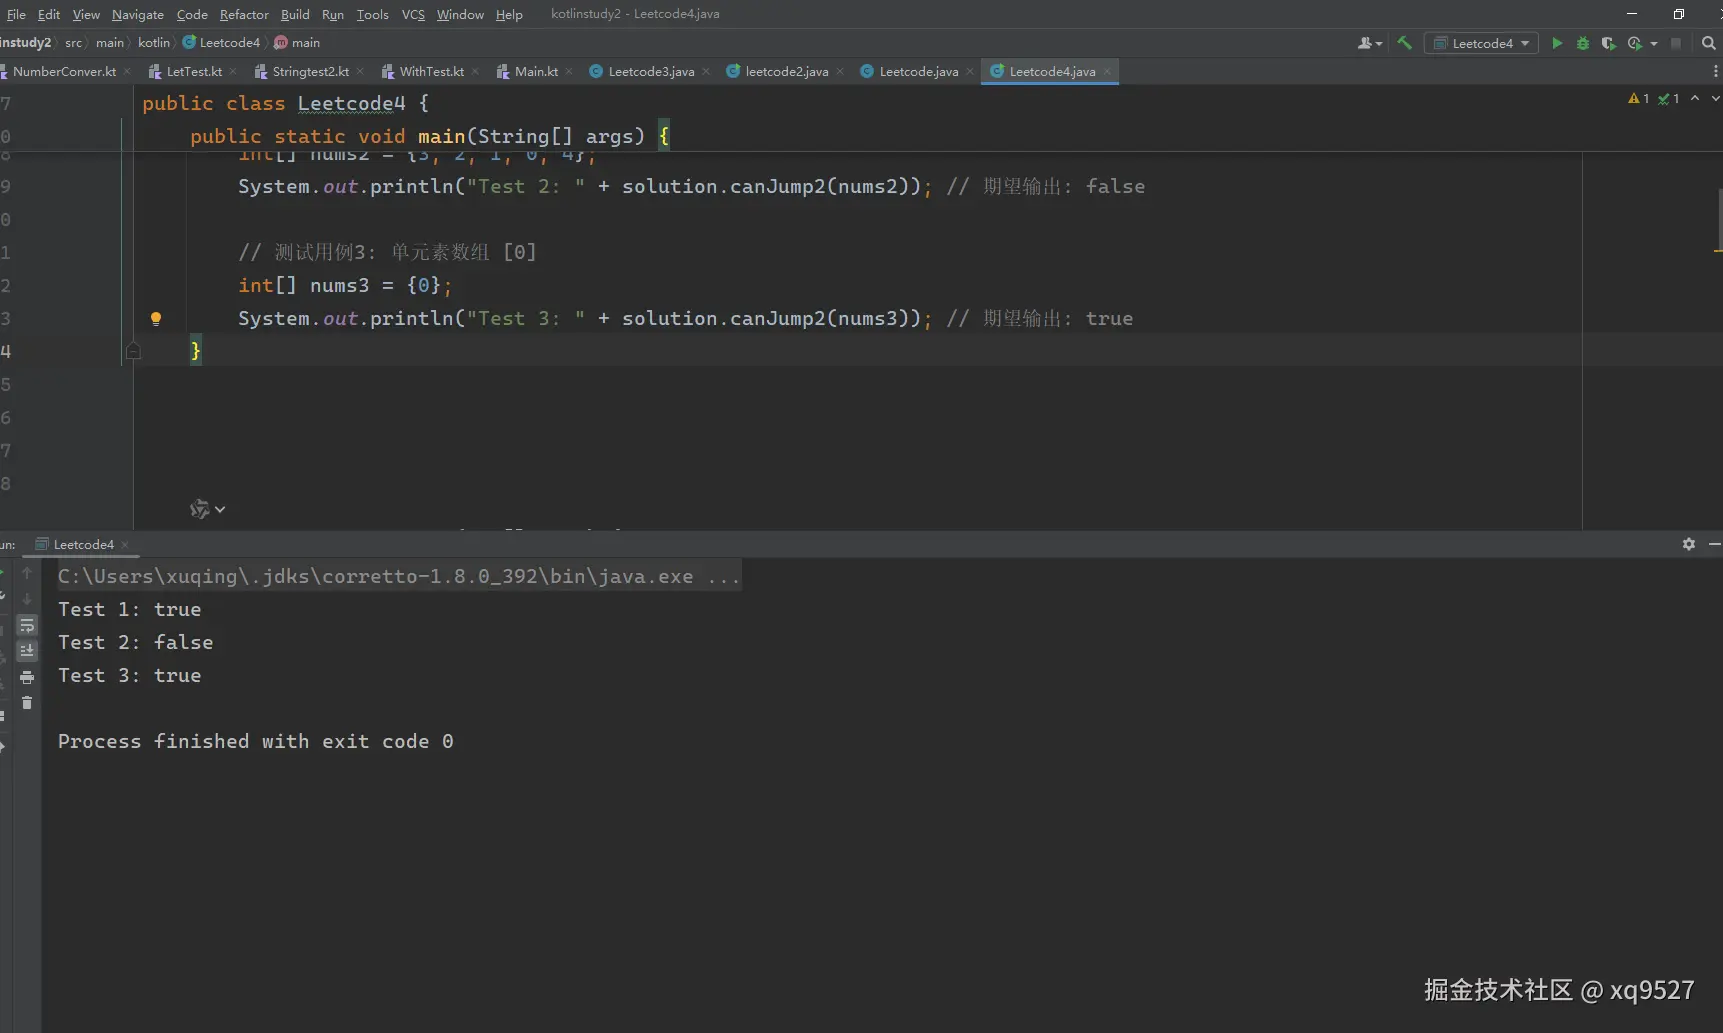Click the editor vertical scrollbar warning stripe
The height and width of the screenshot is (1033, 1723).
tap(1718, 249)
